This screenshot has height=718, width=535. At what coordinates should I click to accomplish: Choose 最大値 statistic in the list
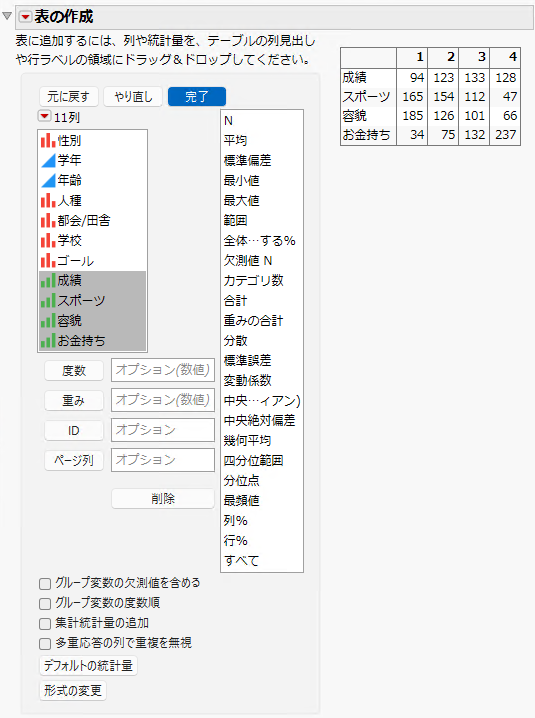241,200
